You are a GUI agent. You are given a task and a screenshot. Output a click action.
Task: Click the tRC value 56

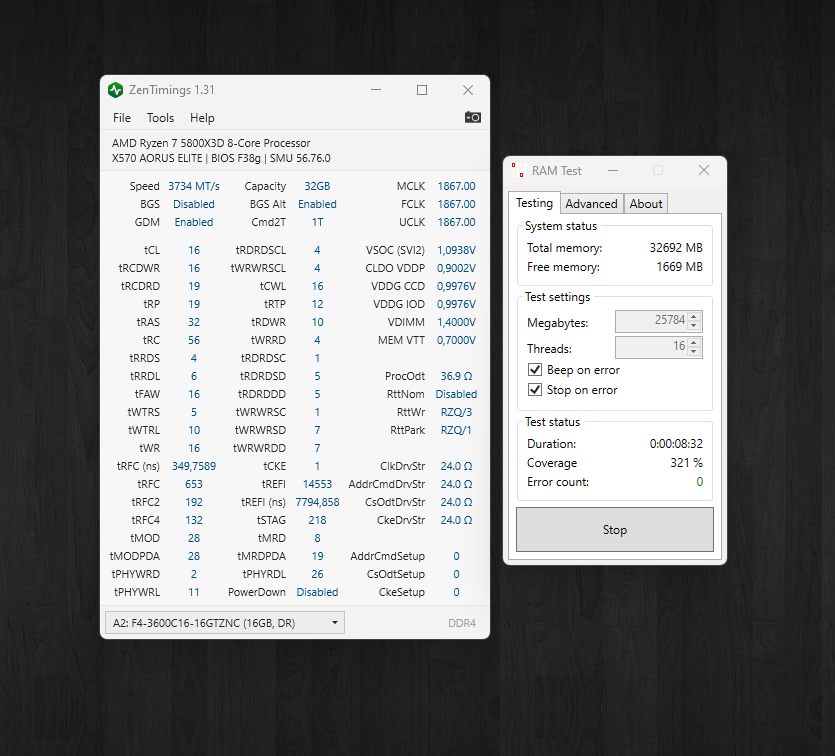194,340
